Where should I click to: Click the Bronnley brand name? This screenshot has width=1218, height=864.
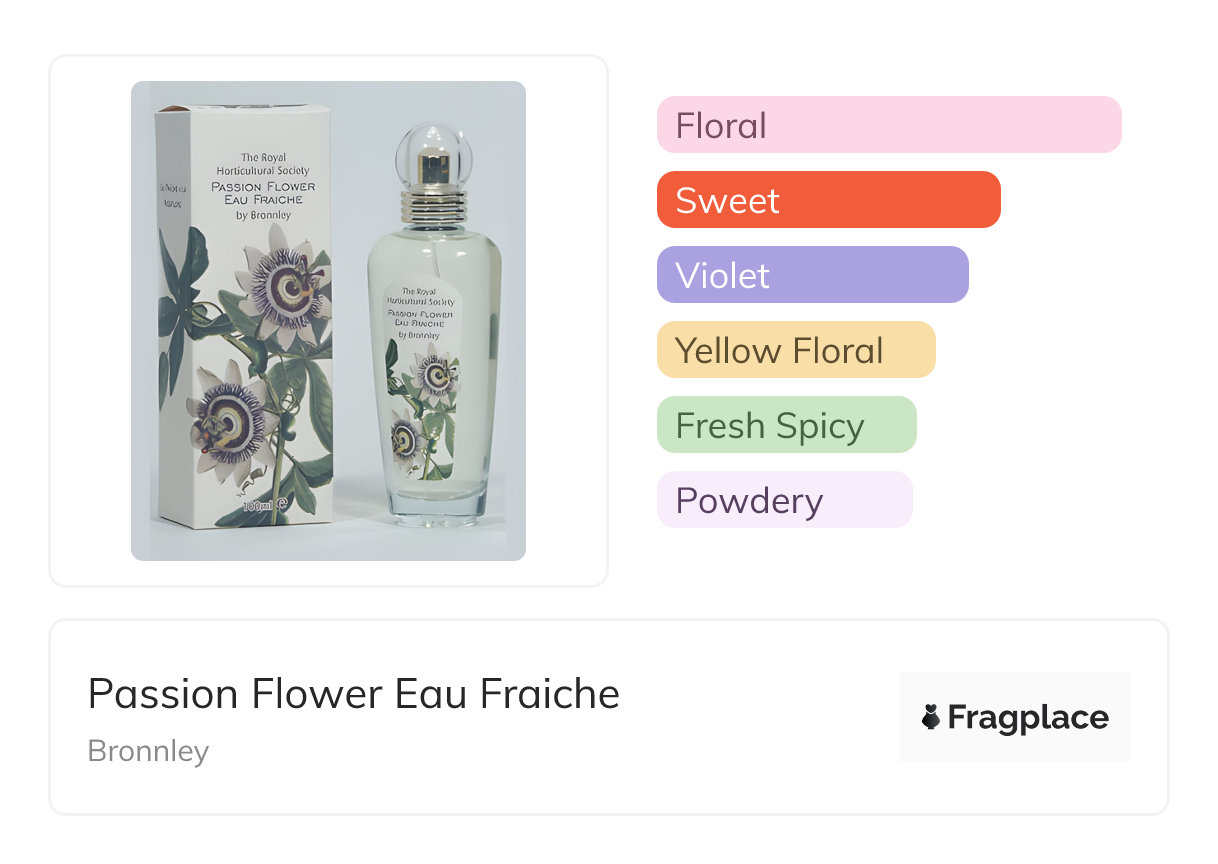point(148,750)
